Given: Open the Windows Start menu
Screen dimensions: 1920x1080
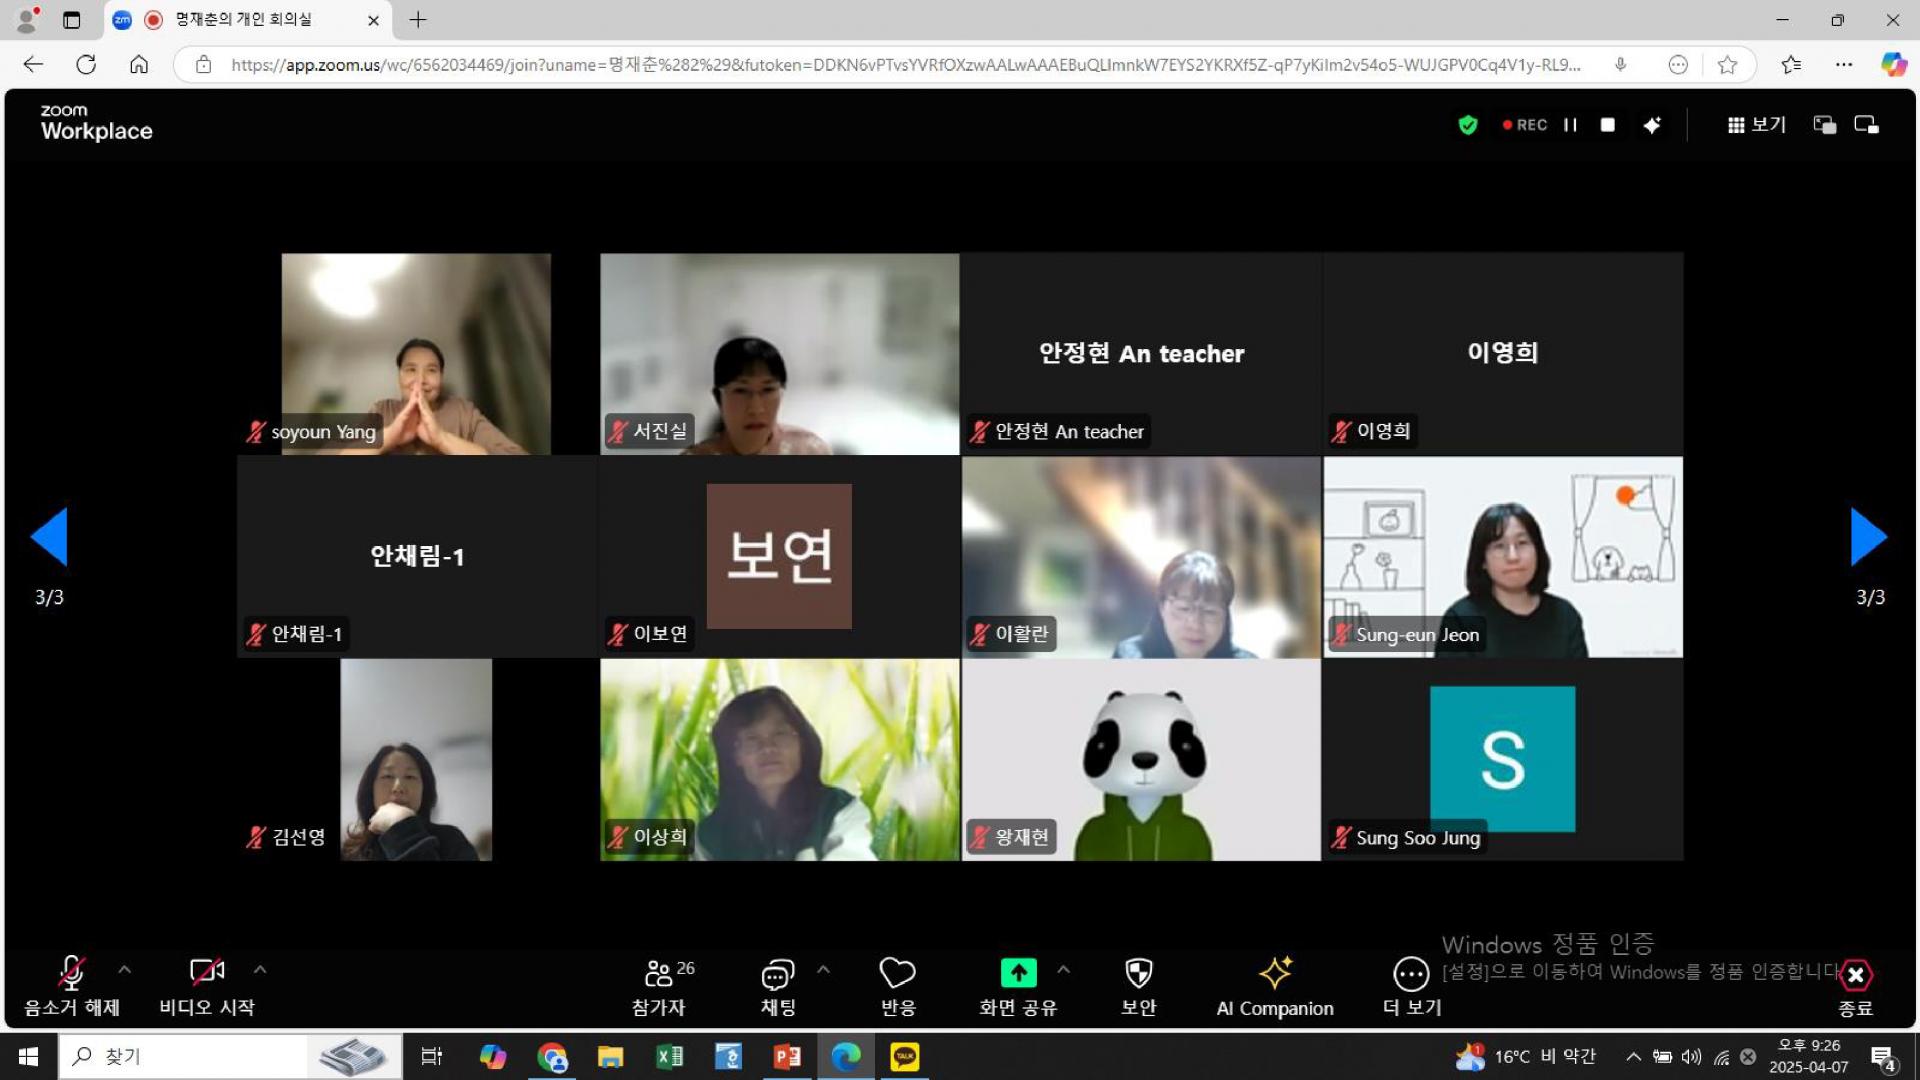Looking at the screenshot, I should (x=28, y=1057).
